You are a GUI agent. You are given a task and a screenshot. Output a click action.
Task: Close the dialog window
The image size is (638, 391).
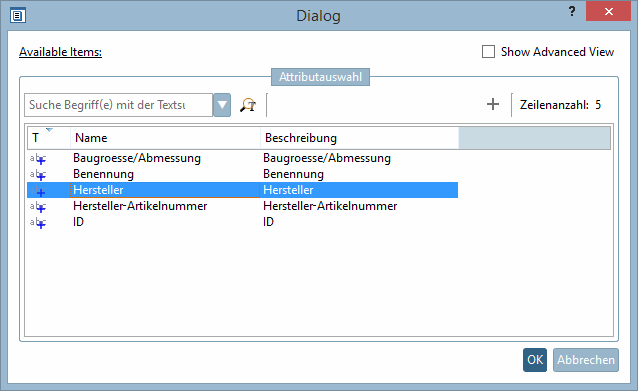pos(608,11)
